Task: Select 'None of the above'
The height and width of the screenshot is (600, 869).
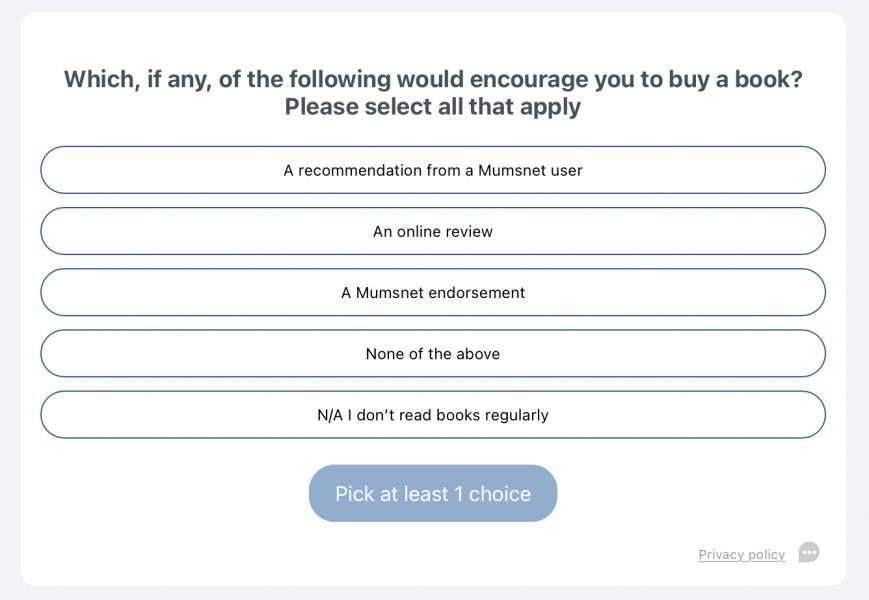Action: point(433,353)
